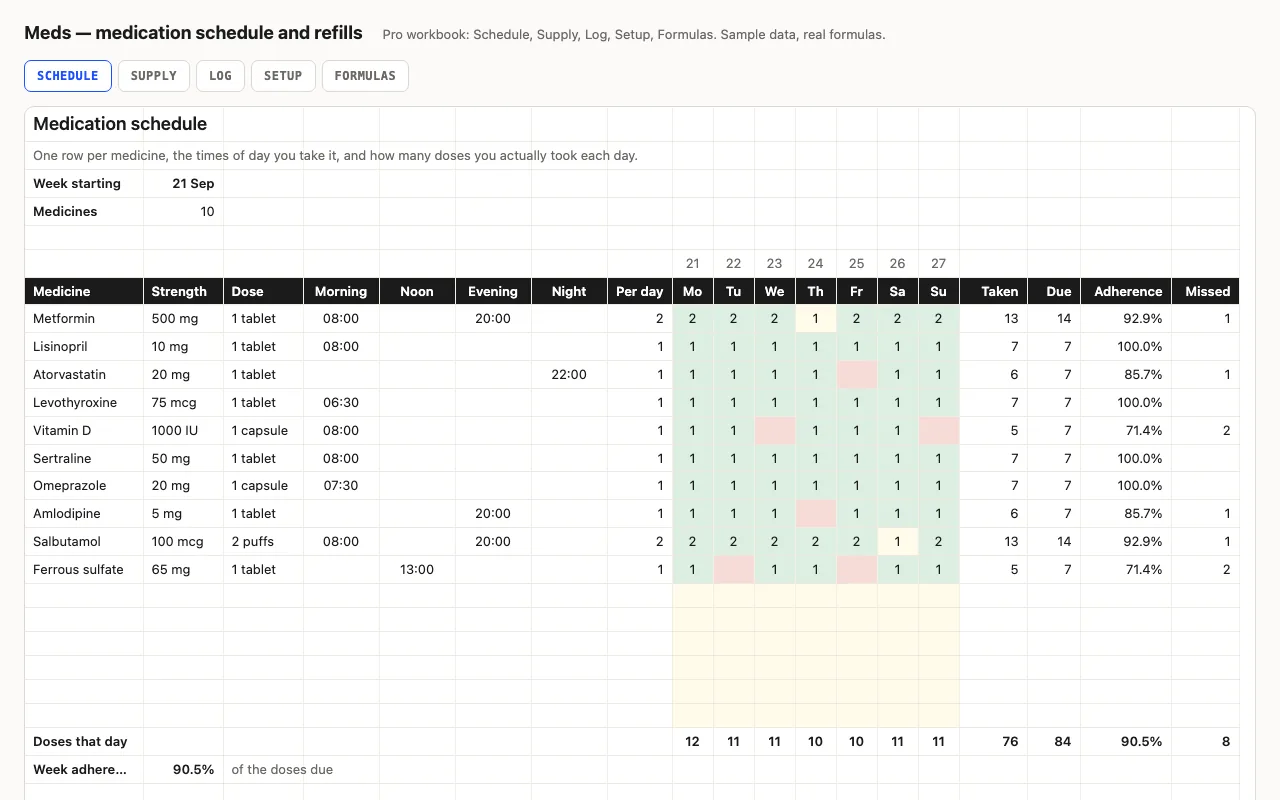Select Metformin's Thursday dose count cell
The height and width of the screenshot is (800, 1280).
pyautogui.click(x=816, y=319)
